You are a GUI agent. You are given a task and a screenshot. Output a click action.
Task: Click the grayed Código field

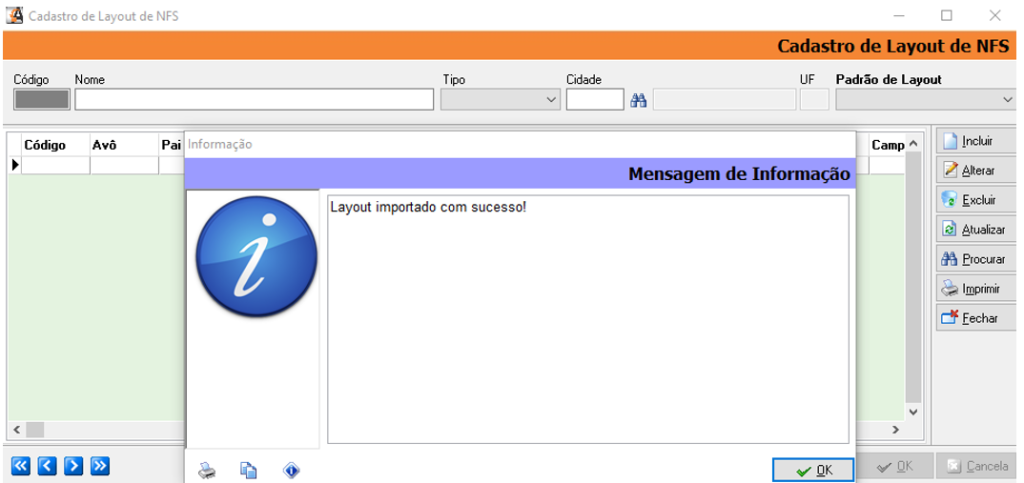[42, 99]
